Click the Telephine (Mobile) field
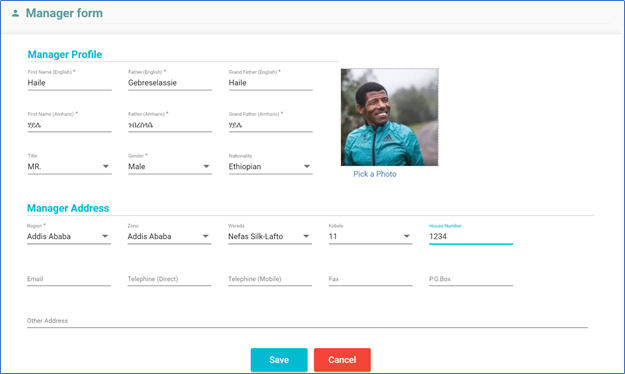625x374 pixels. [x=270, y=279]
